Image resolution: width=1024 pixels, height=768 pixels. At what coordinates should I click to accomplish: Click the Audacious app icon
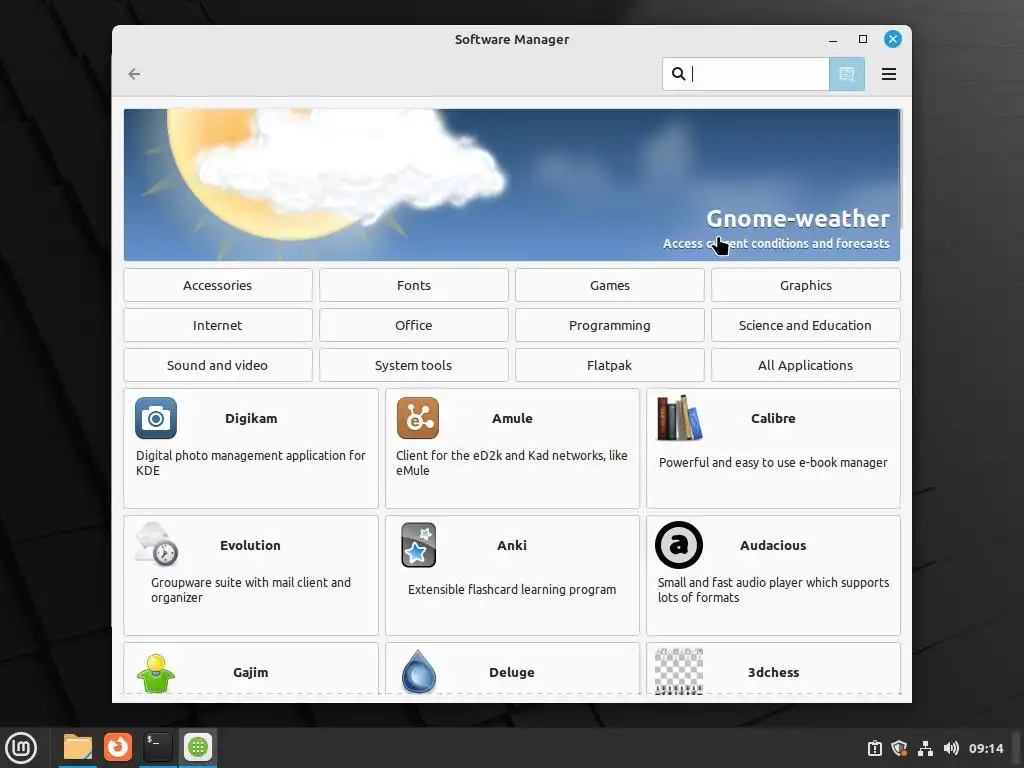pyautogui.click(x=679, y=545)
